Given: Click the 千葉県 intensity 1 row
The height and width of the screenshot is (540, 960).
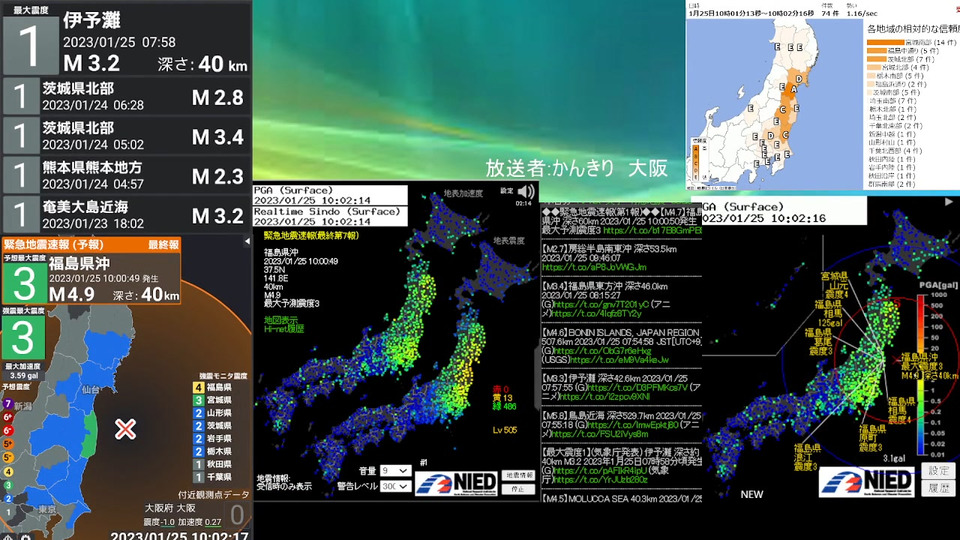Looking at the screenshot, I should click(213, 477).
